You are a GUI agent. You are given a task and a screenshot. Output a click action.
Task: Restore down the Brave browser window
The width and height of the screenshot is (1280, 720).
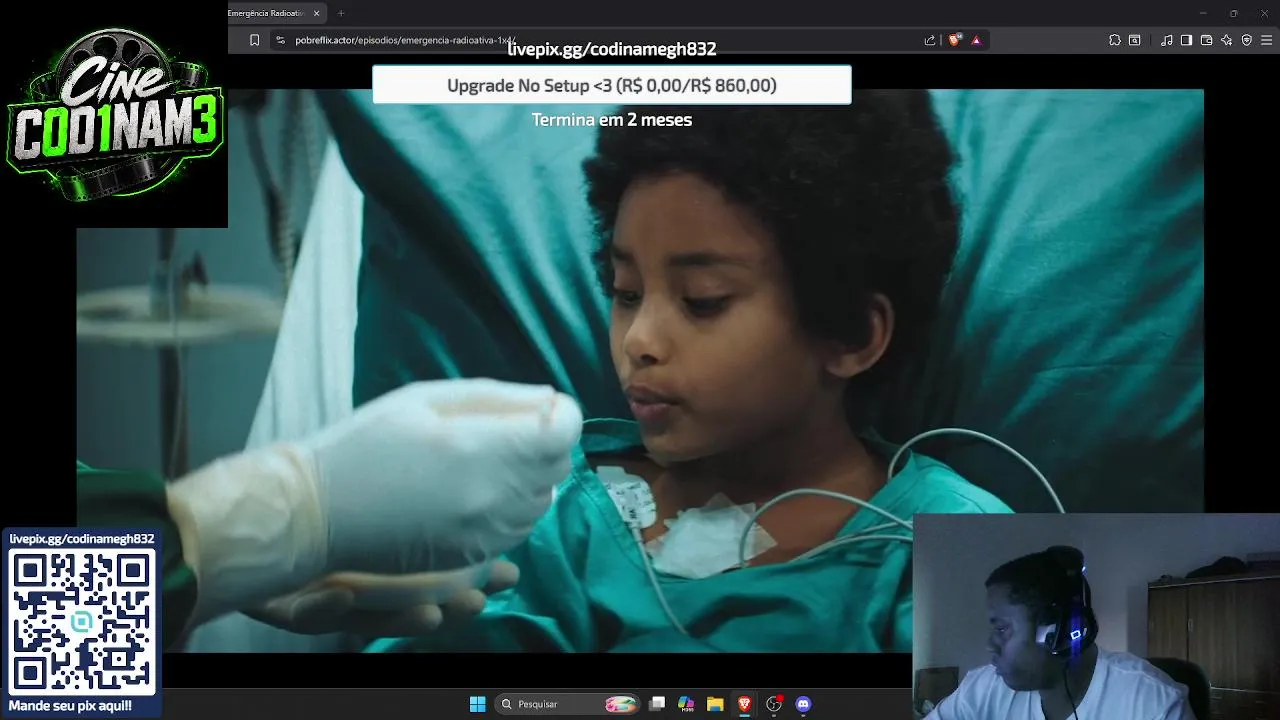(1234, 13)
